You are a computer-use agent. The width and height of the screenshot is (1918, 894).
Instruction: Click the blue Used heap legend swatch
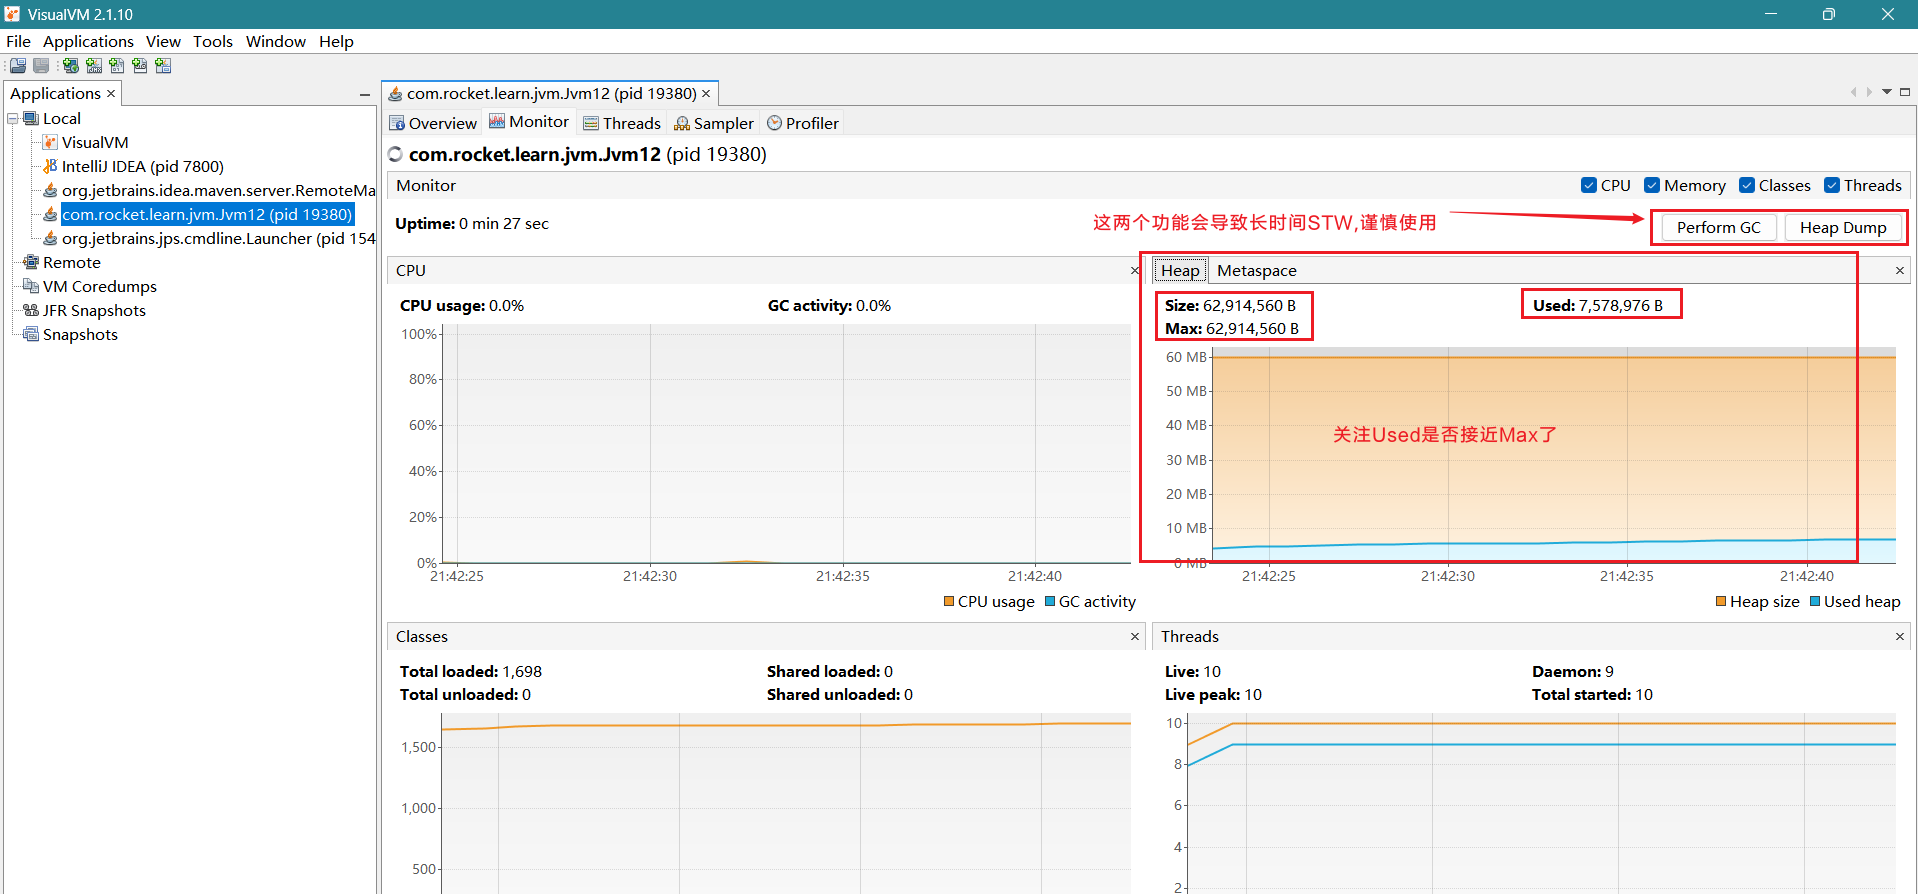click(1815, 602)
